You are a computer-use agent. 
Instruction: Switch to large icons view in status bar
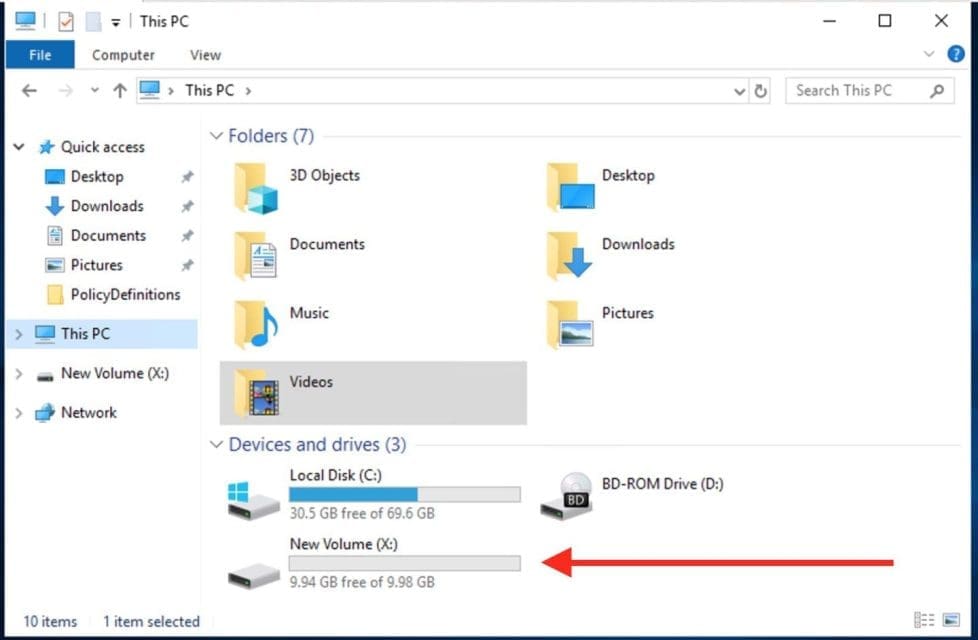pyautogui.click(x=953, y=621)
